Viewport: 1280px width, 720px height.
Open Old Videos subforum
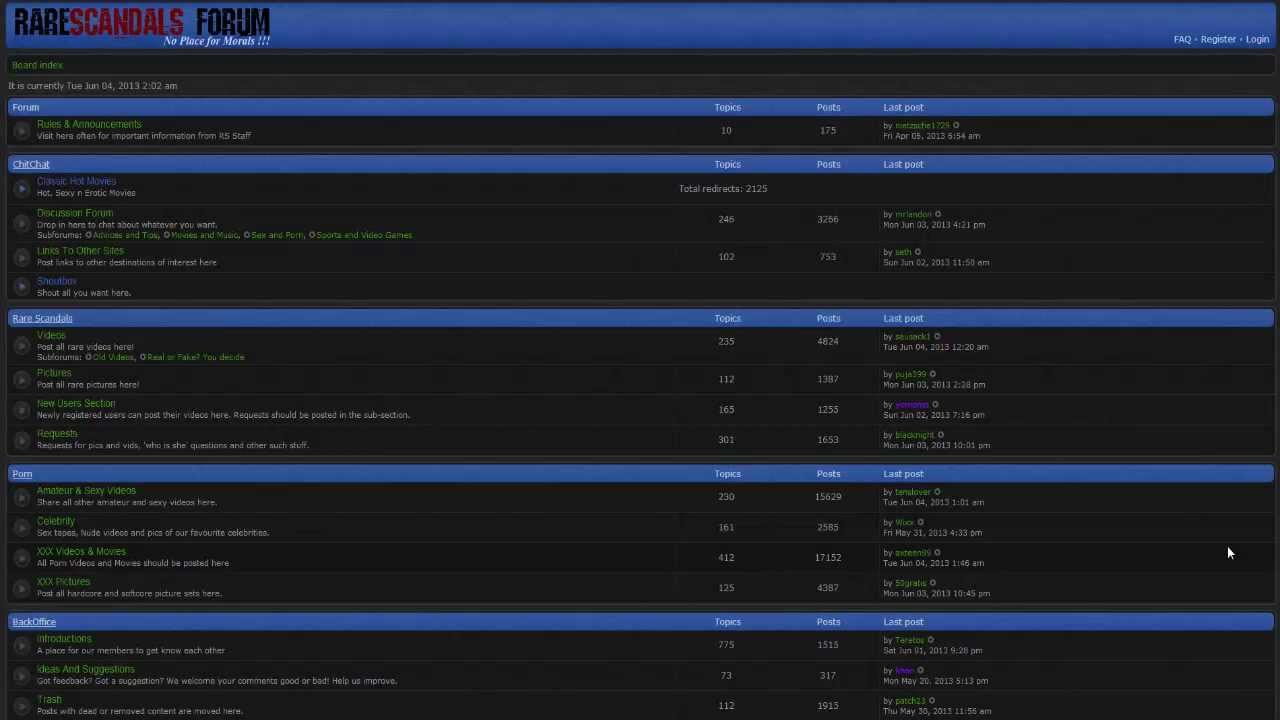click(113, 357)
